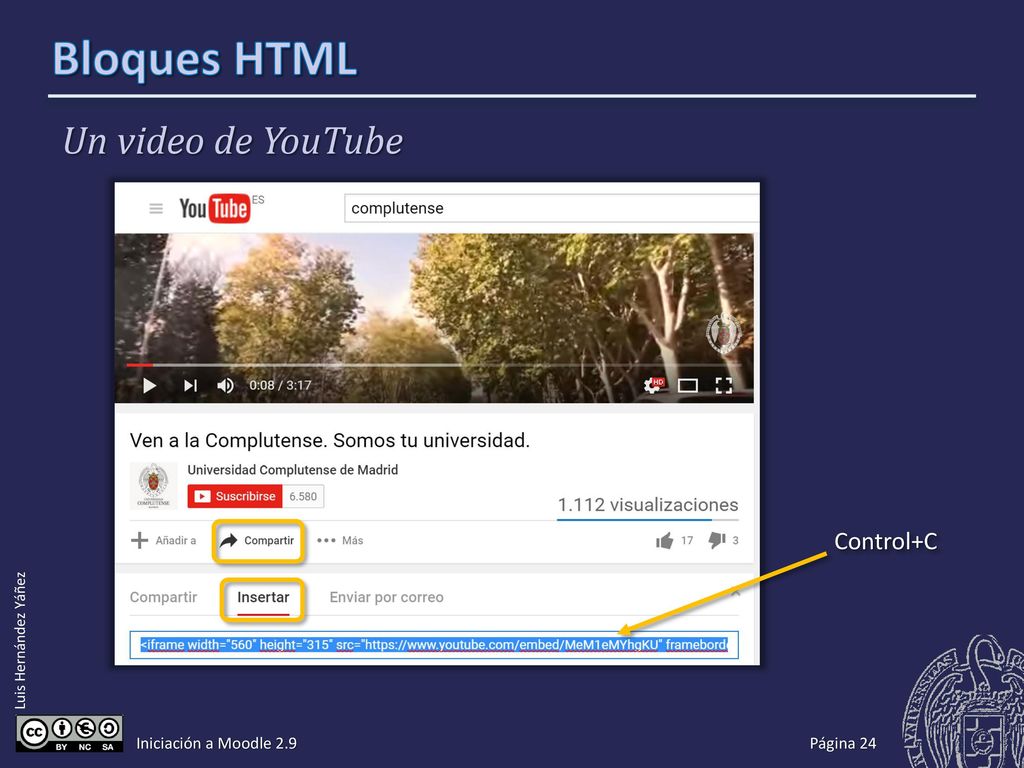
Task: Collapse the share panel with the chevron
Action: [x=735, y=593]
